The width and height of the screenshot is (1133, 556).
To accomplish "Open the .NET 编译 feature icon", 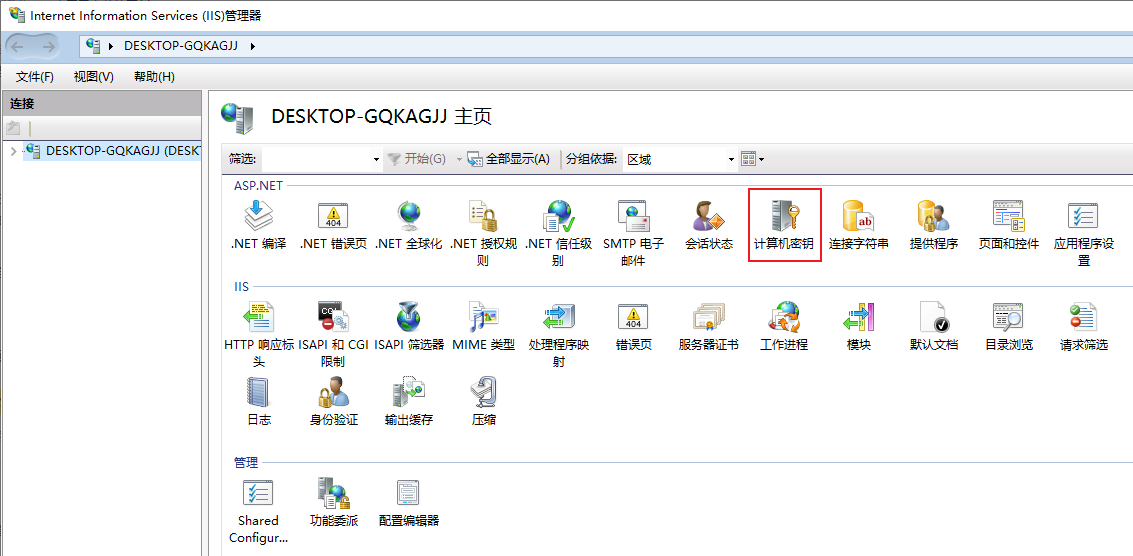I will [x=259, y=215].
